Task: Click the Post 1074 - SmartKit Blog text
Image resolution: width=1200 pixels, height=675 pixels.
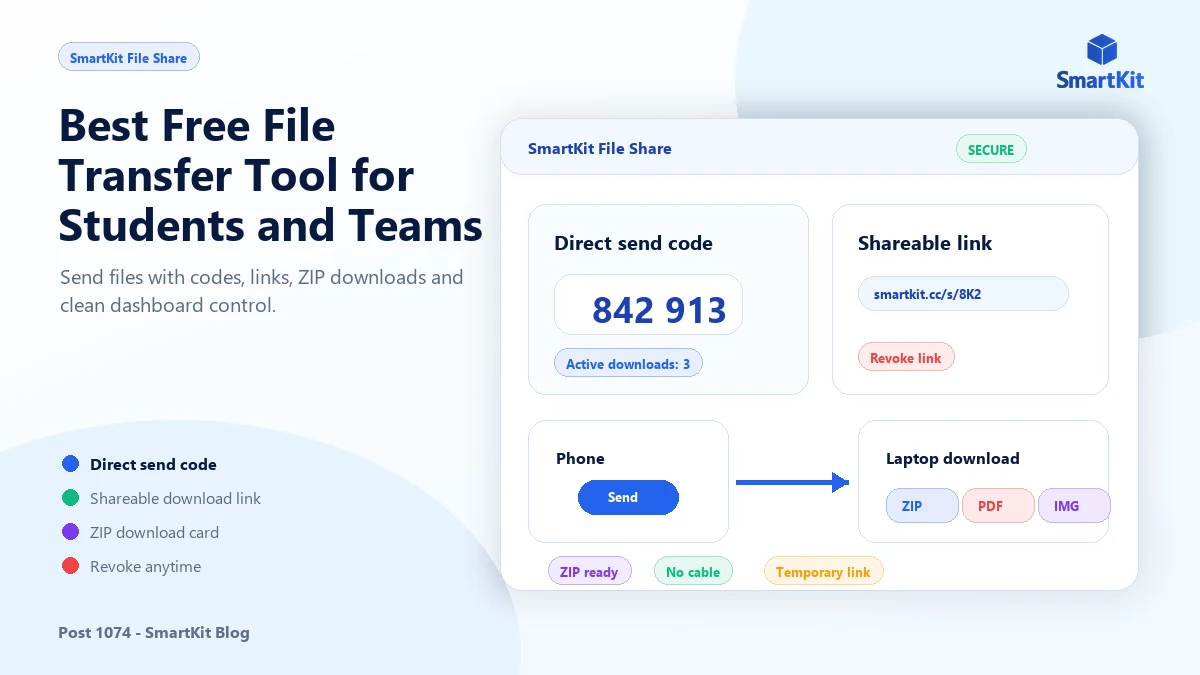Action: pyautogui.click(x=154, y=632)
